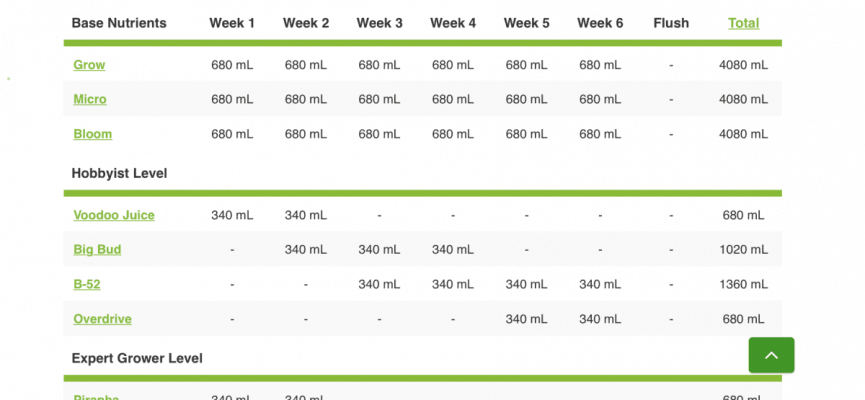
Task: Click Big Bud total 1020 mL cell
Action: click(743, 249)
